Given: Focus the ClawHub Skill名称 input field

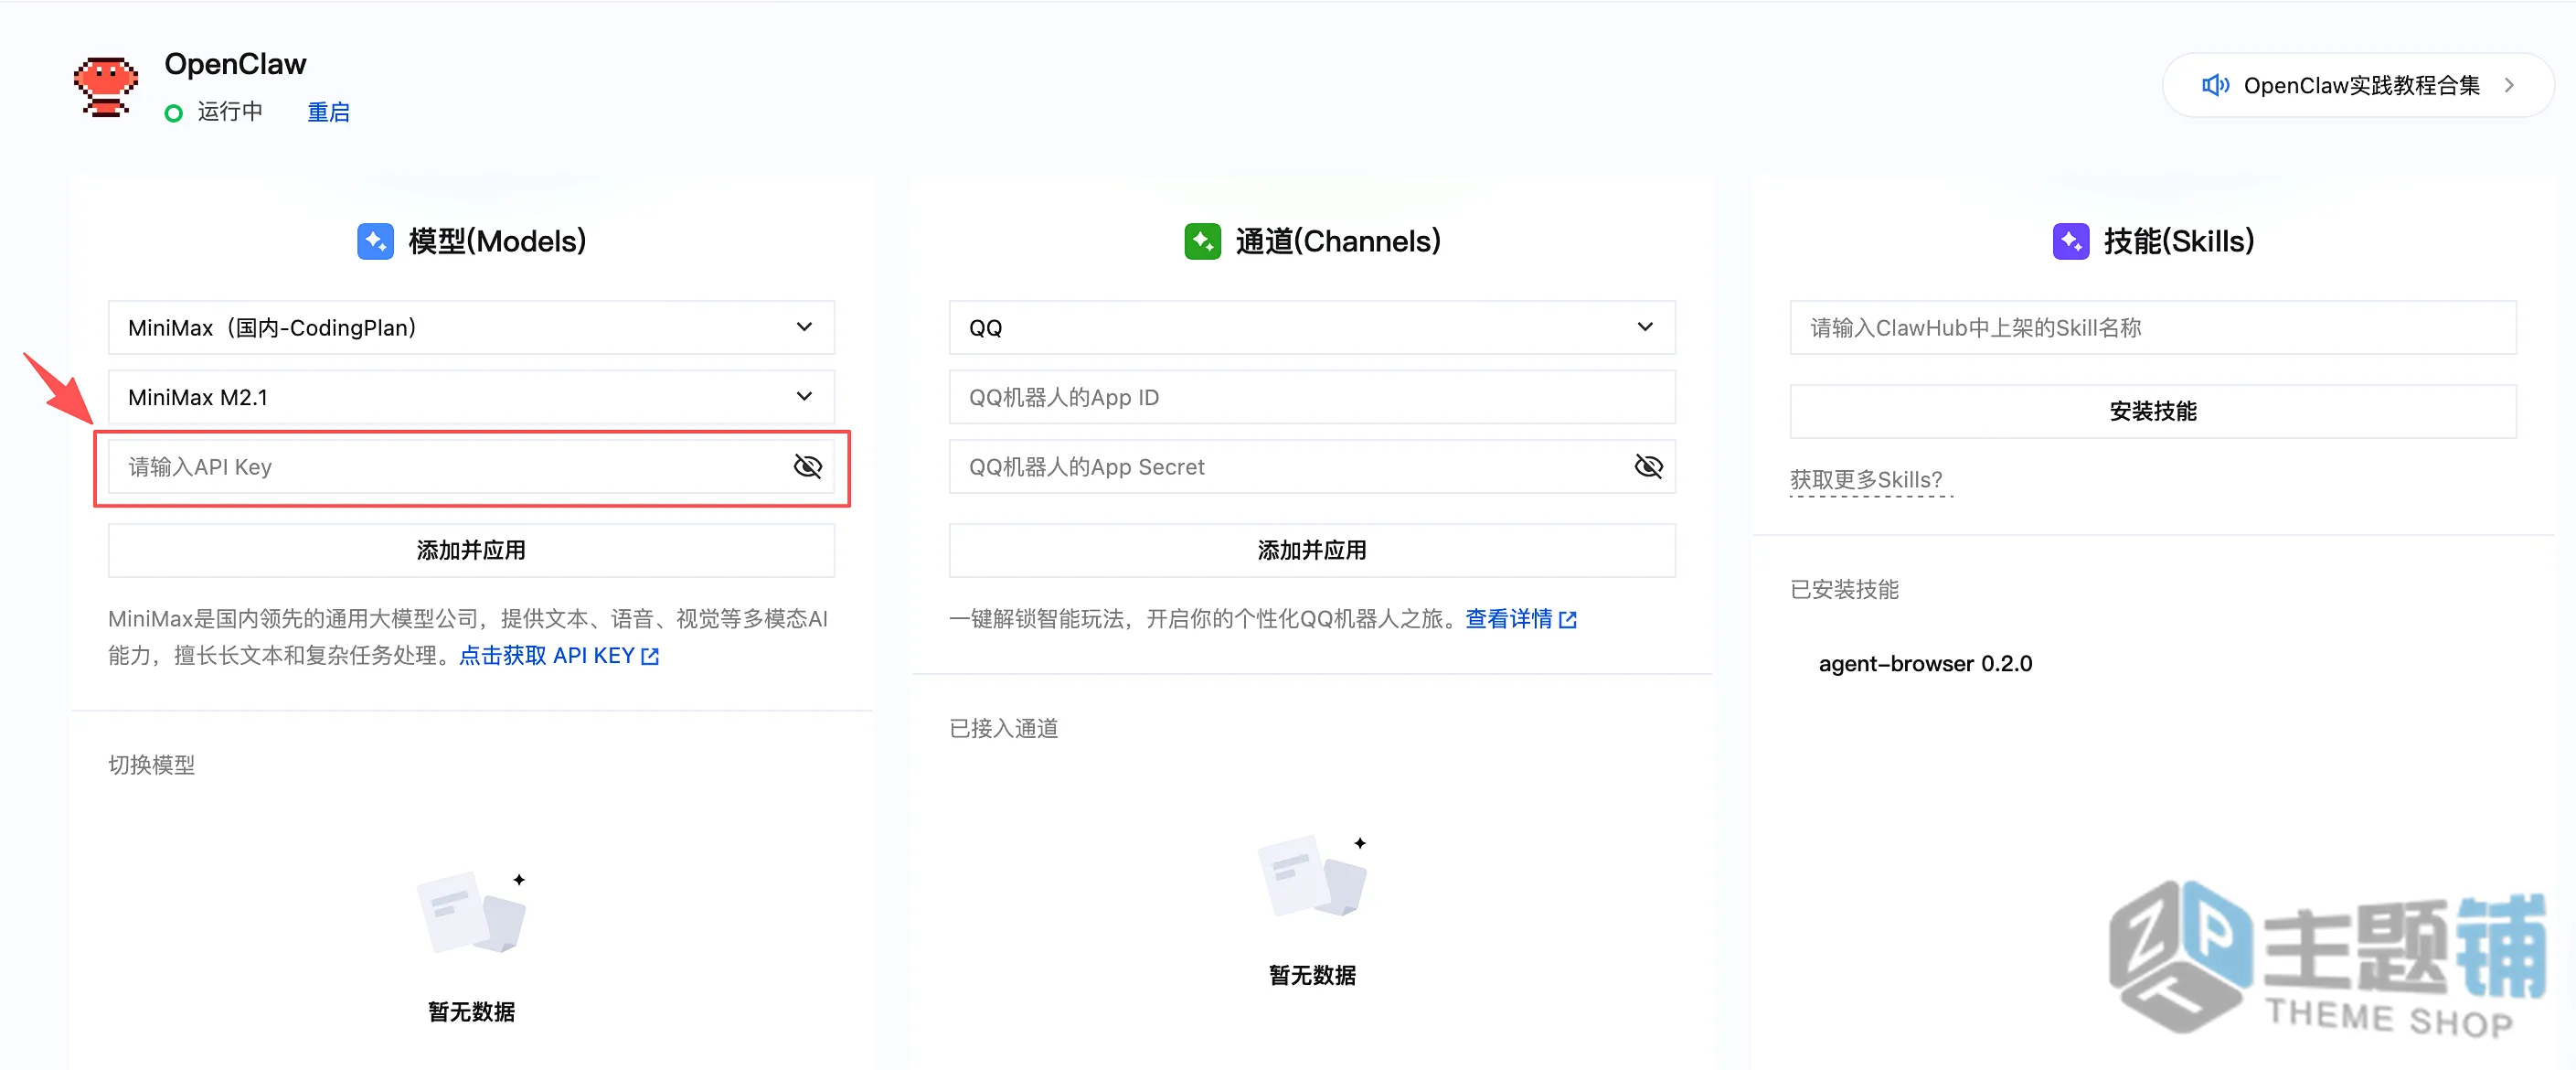Looking at the screenshot, I should point(2153,327).
